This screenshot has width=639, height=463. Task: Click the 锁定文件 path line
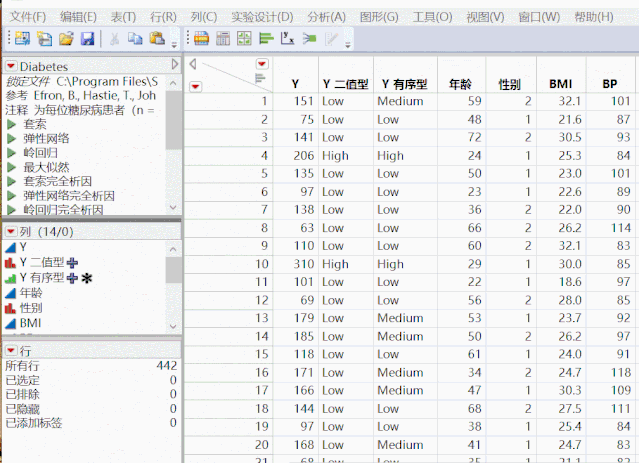82,82
